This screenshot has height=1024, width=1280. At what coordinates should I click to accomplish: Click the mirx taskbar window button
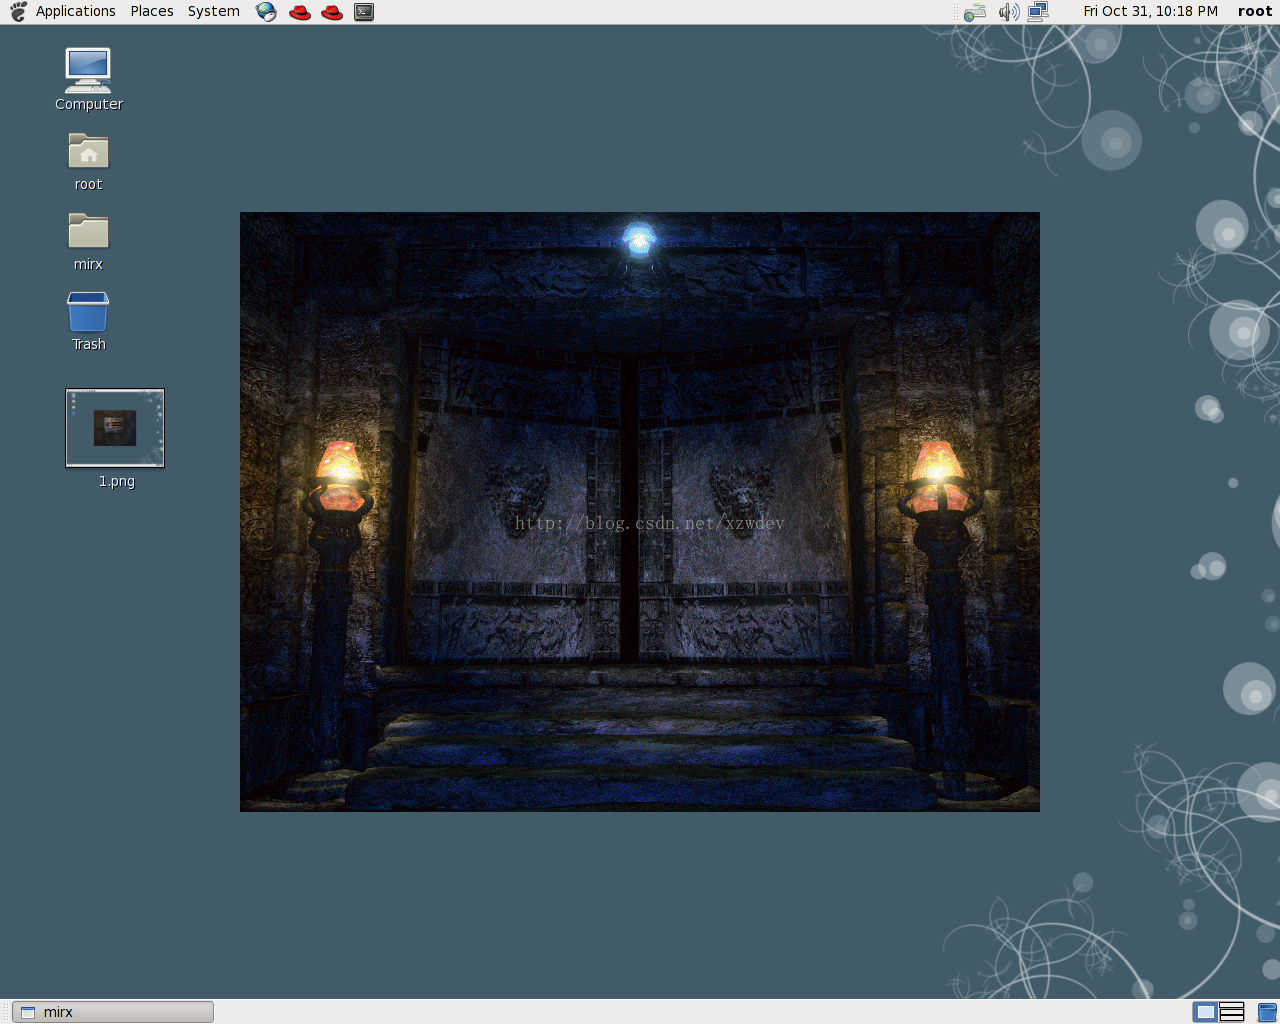pos(113,1012)
